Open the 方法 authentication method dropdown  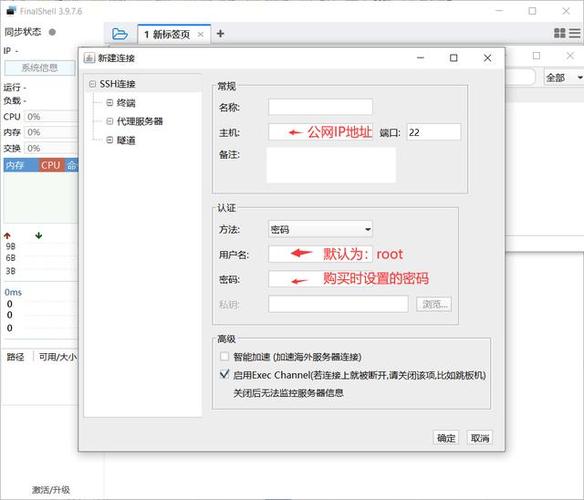[320, 229]
